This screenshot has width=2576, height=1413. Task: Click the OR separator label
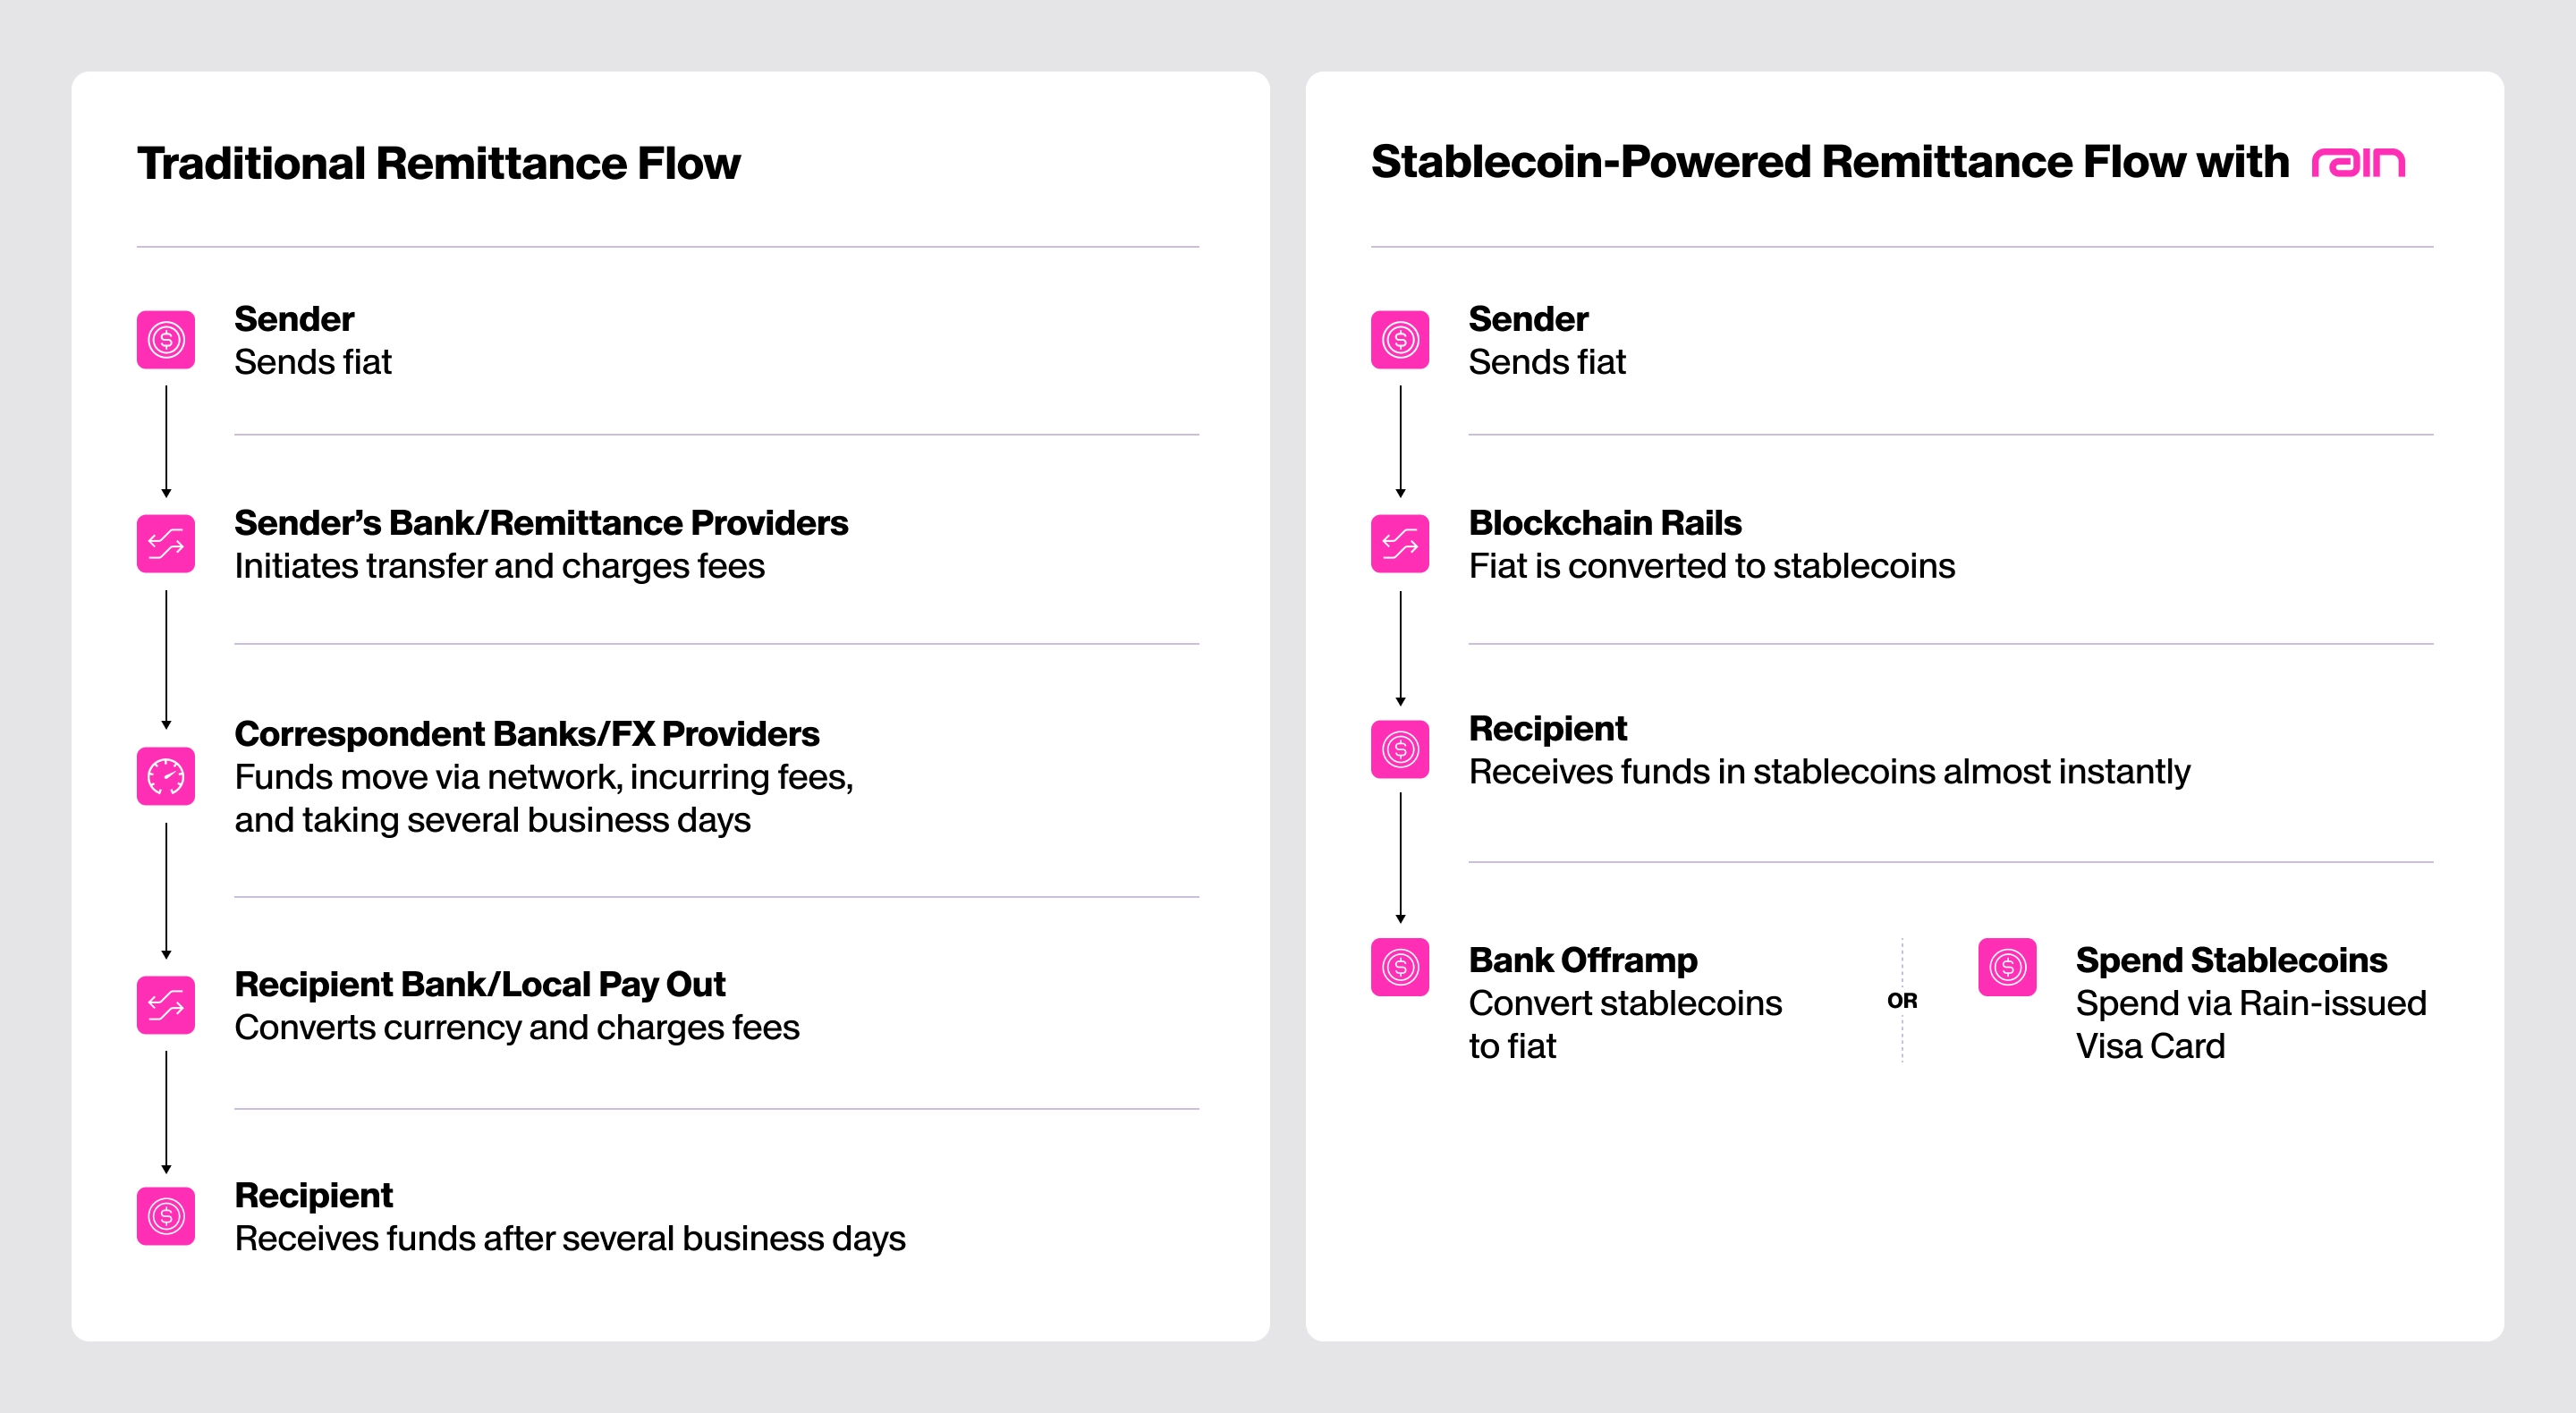(x=1902, y=1000)
